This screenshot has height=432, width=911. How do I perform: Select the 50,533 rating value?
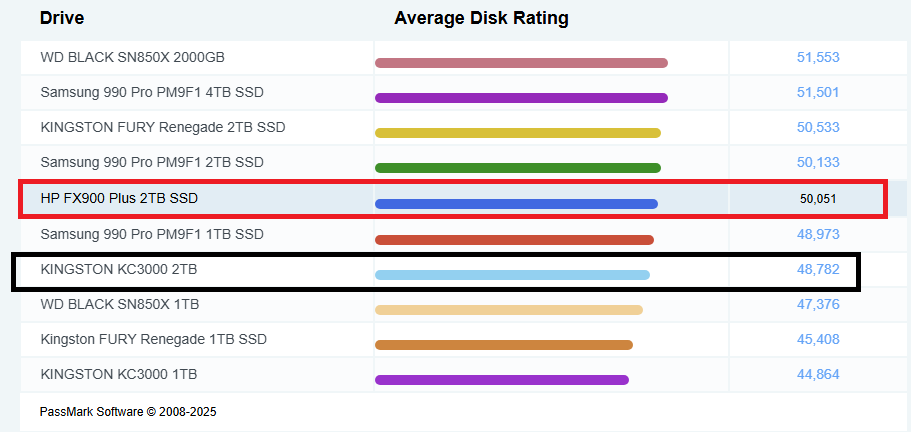click(x=818, y=127)
